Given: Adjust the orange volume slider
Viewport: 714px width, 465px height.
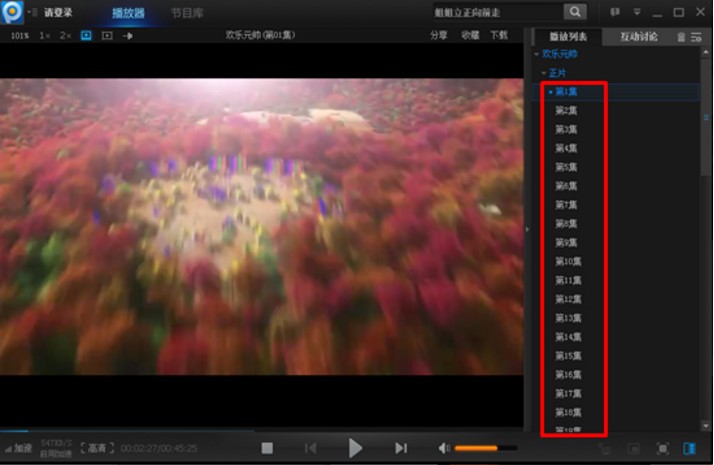Looking at the screenshot, I should [485, 448].
